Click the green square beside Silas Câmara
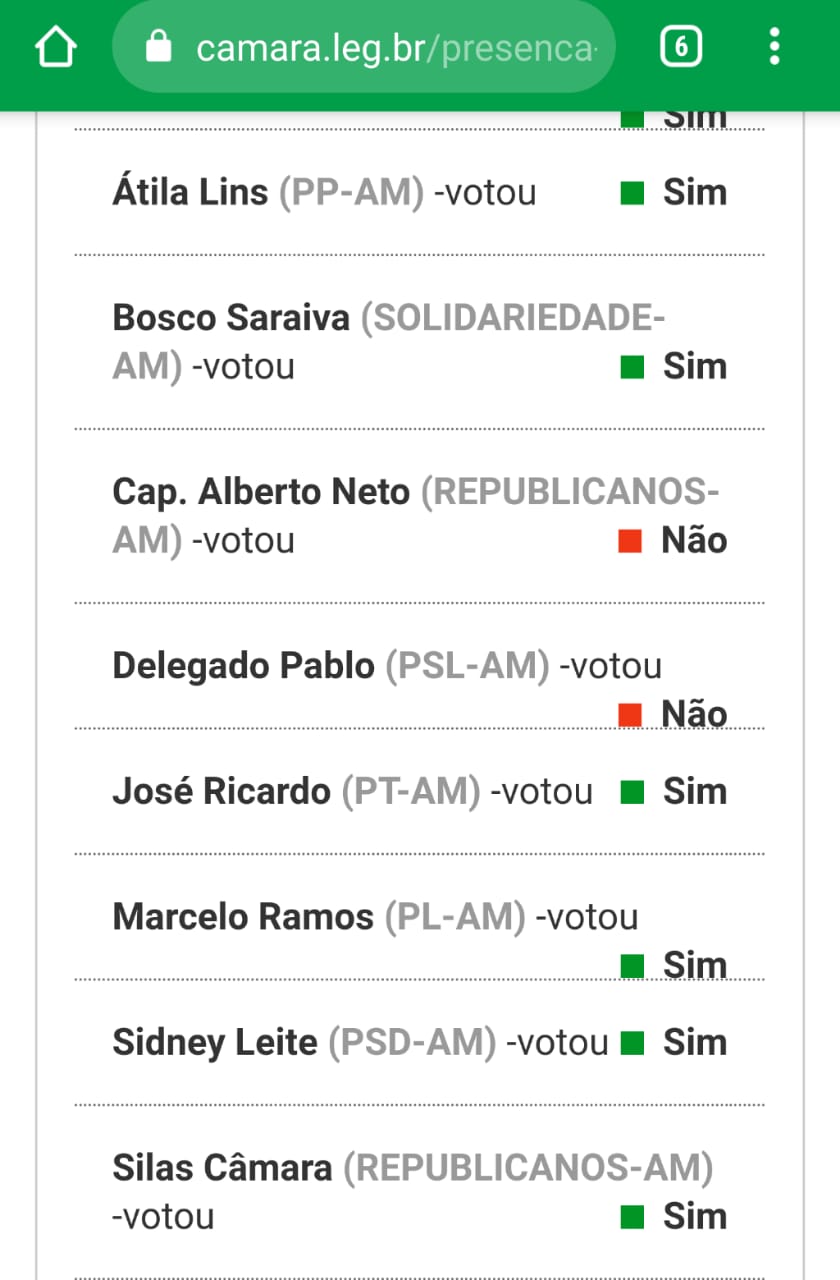The width and height of the screenshot is (840, 1280). tap(632, 1217)
